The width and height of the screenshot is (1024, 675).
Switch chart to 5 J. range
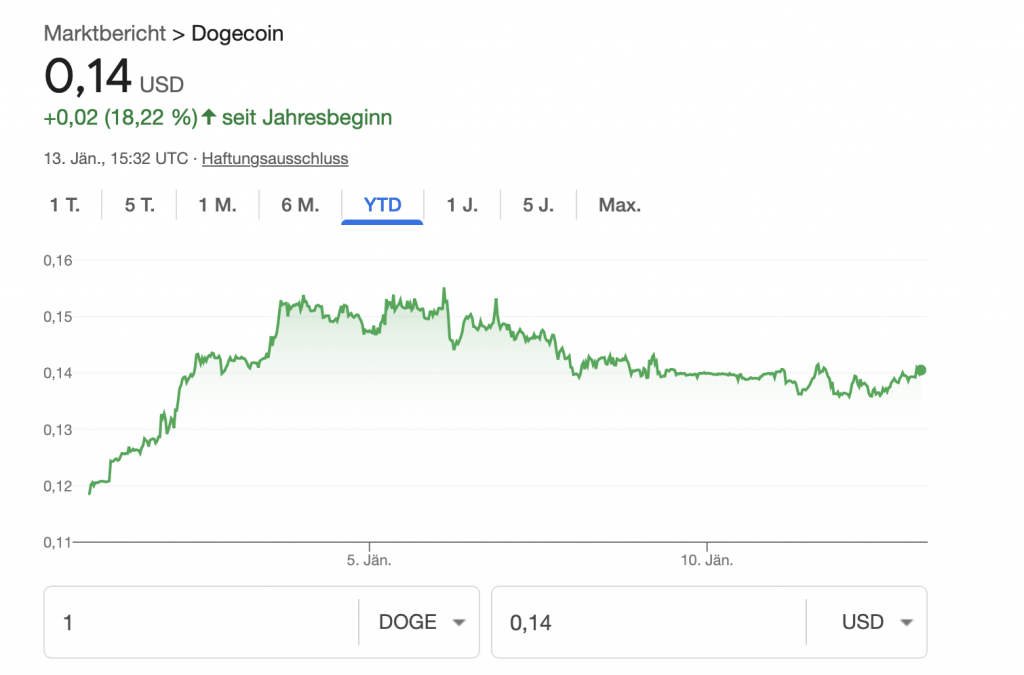538,205
